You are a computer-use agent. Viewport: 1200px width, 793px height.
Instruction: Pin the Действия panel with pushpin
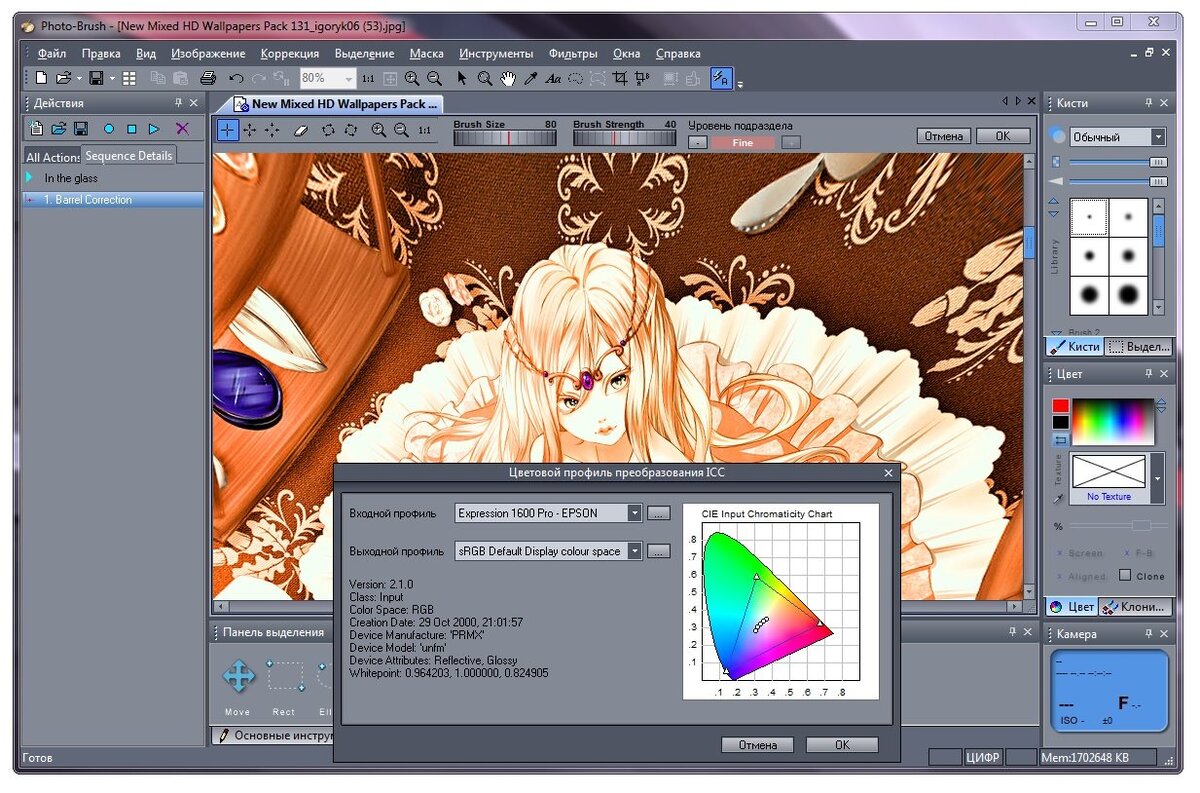pyautogui.click(x=176, y=103)
